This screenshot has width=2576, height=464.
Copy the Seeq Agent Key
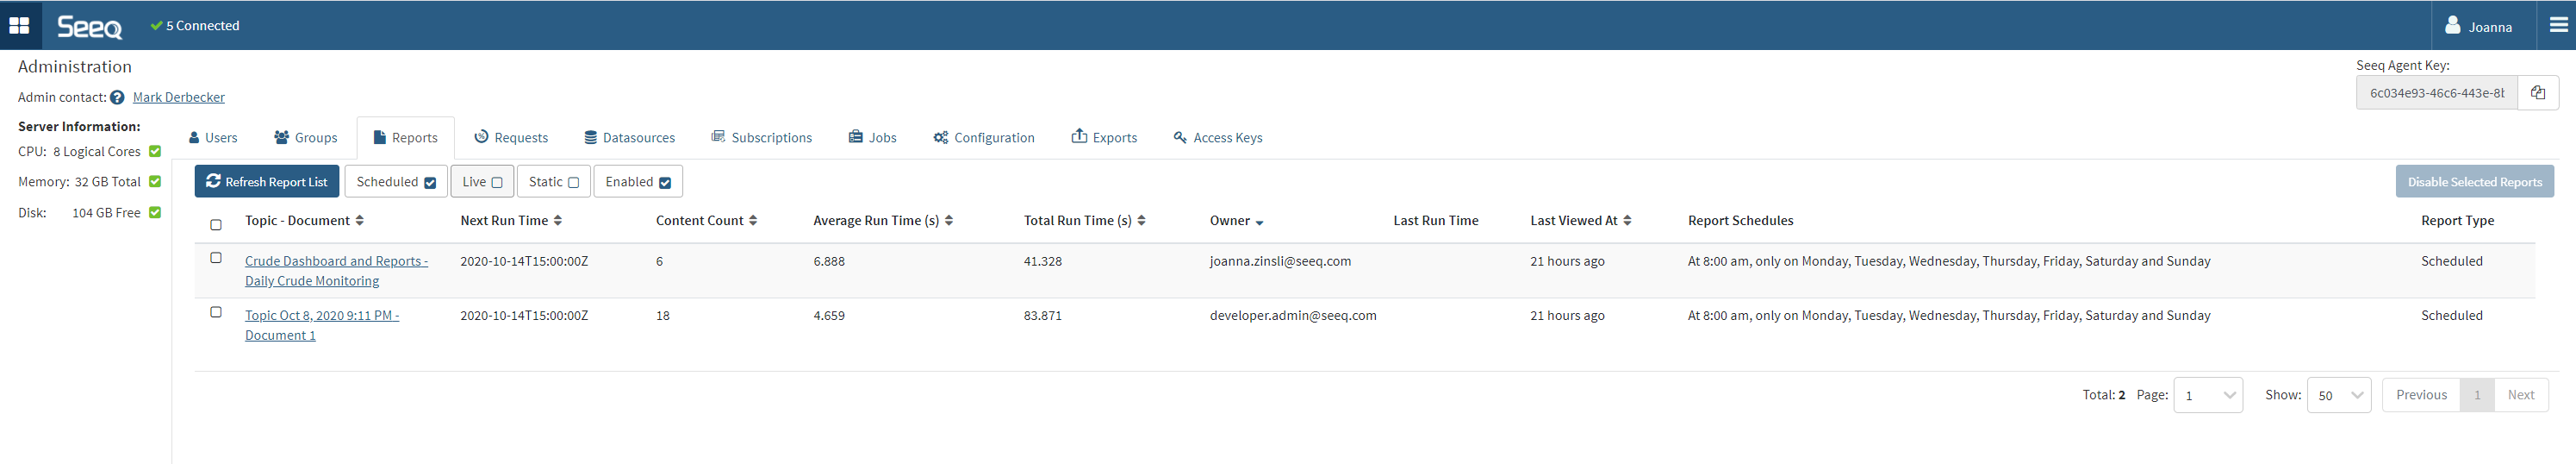[x=2537, y=93]
